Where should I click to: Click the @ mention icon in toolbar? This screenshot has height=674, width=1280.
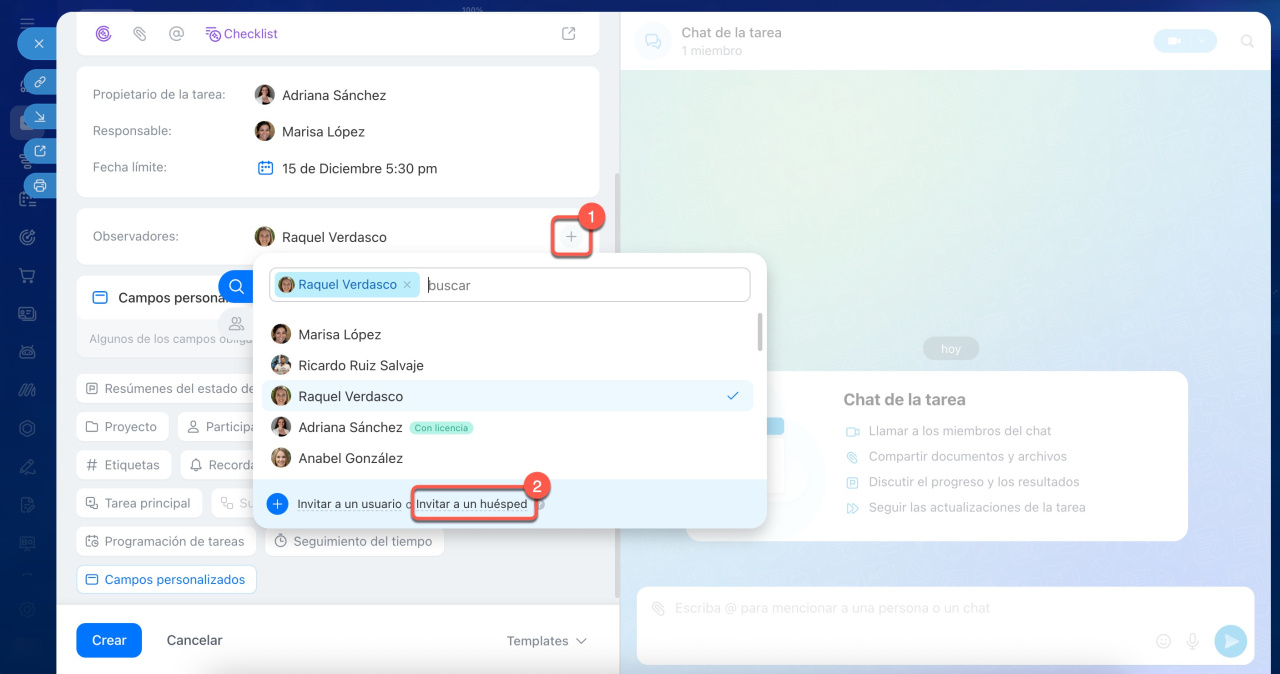coord(176,34)
